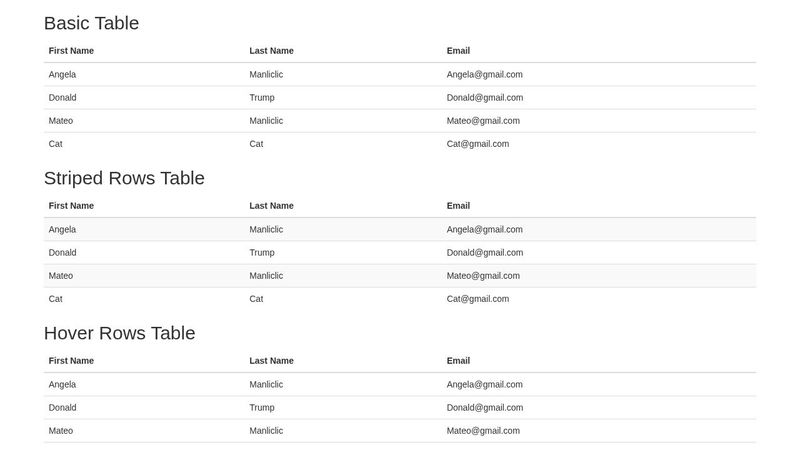Click First Name header in Basic Table
The height and width of the screenshot is (450, 800).
pos(71,51)
